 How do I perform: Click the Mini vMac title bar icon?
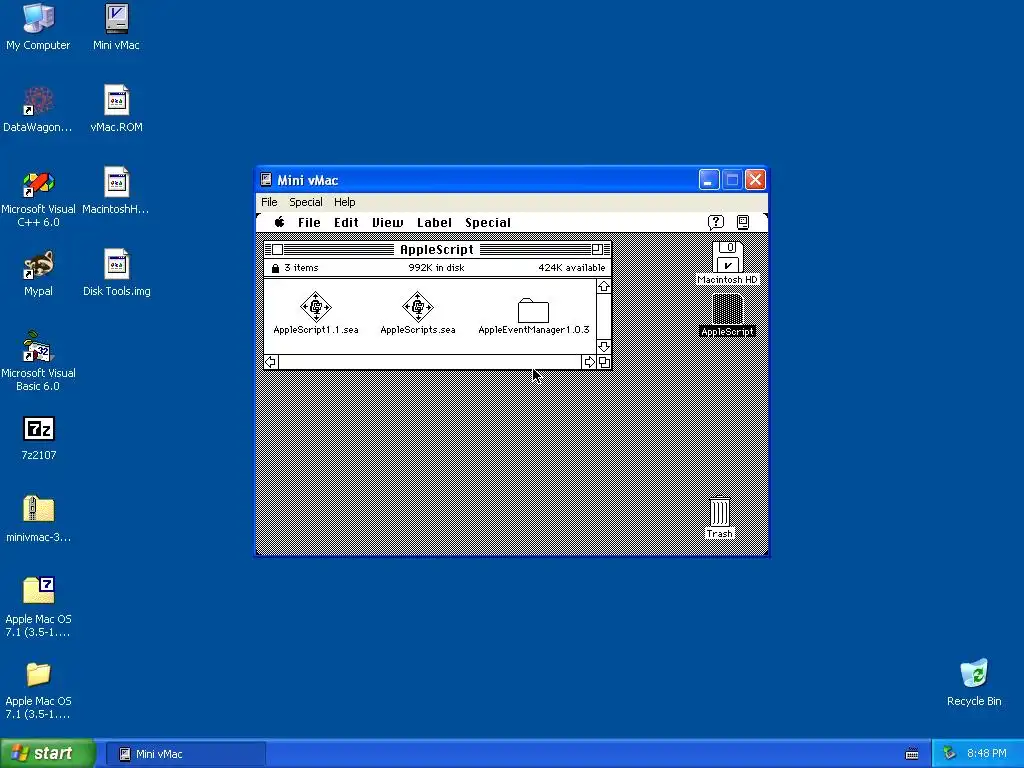coord(266,180)
